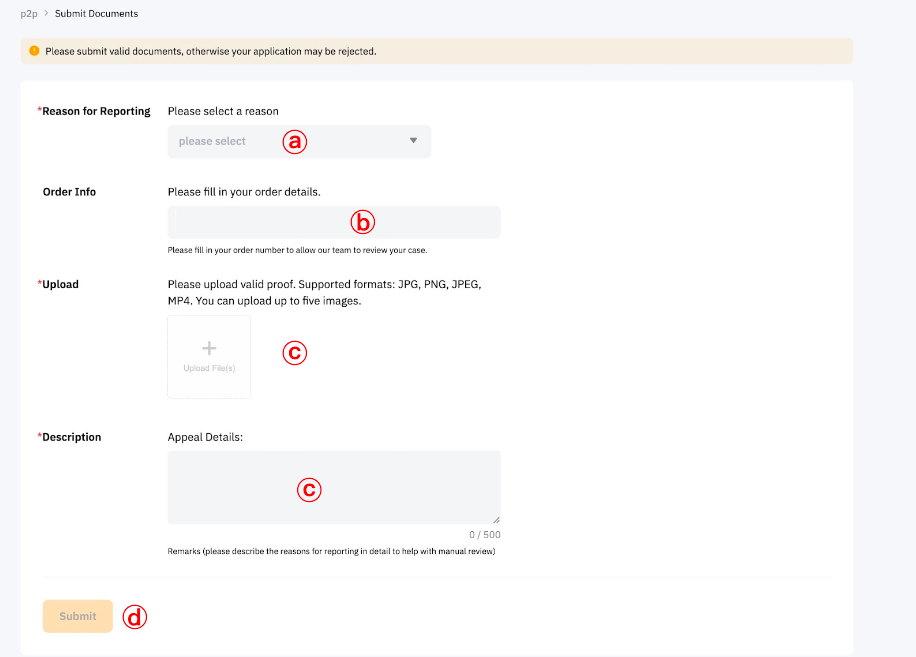
Task: Grab the description textarea resize handle
Action: pyautogui.click(x=496, y=519)
